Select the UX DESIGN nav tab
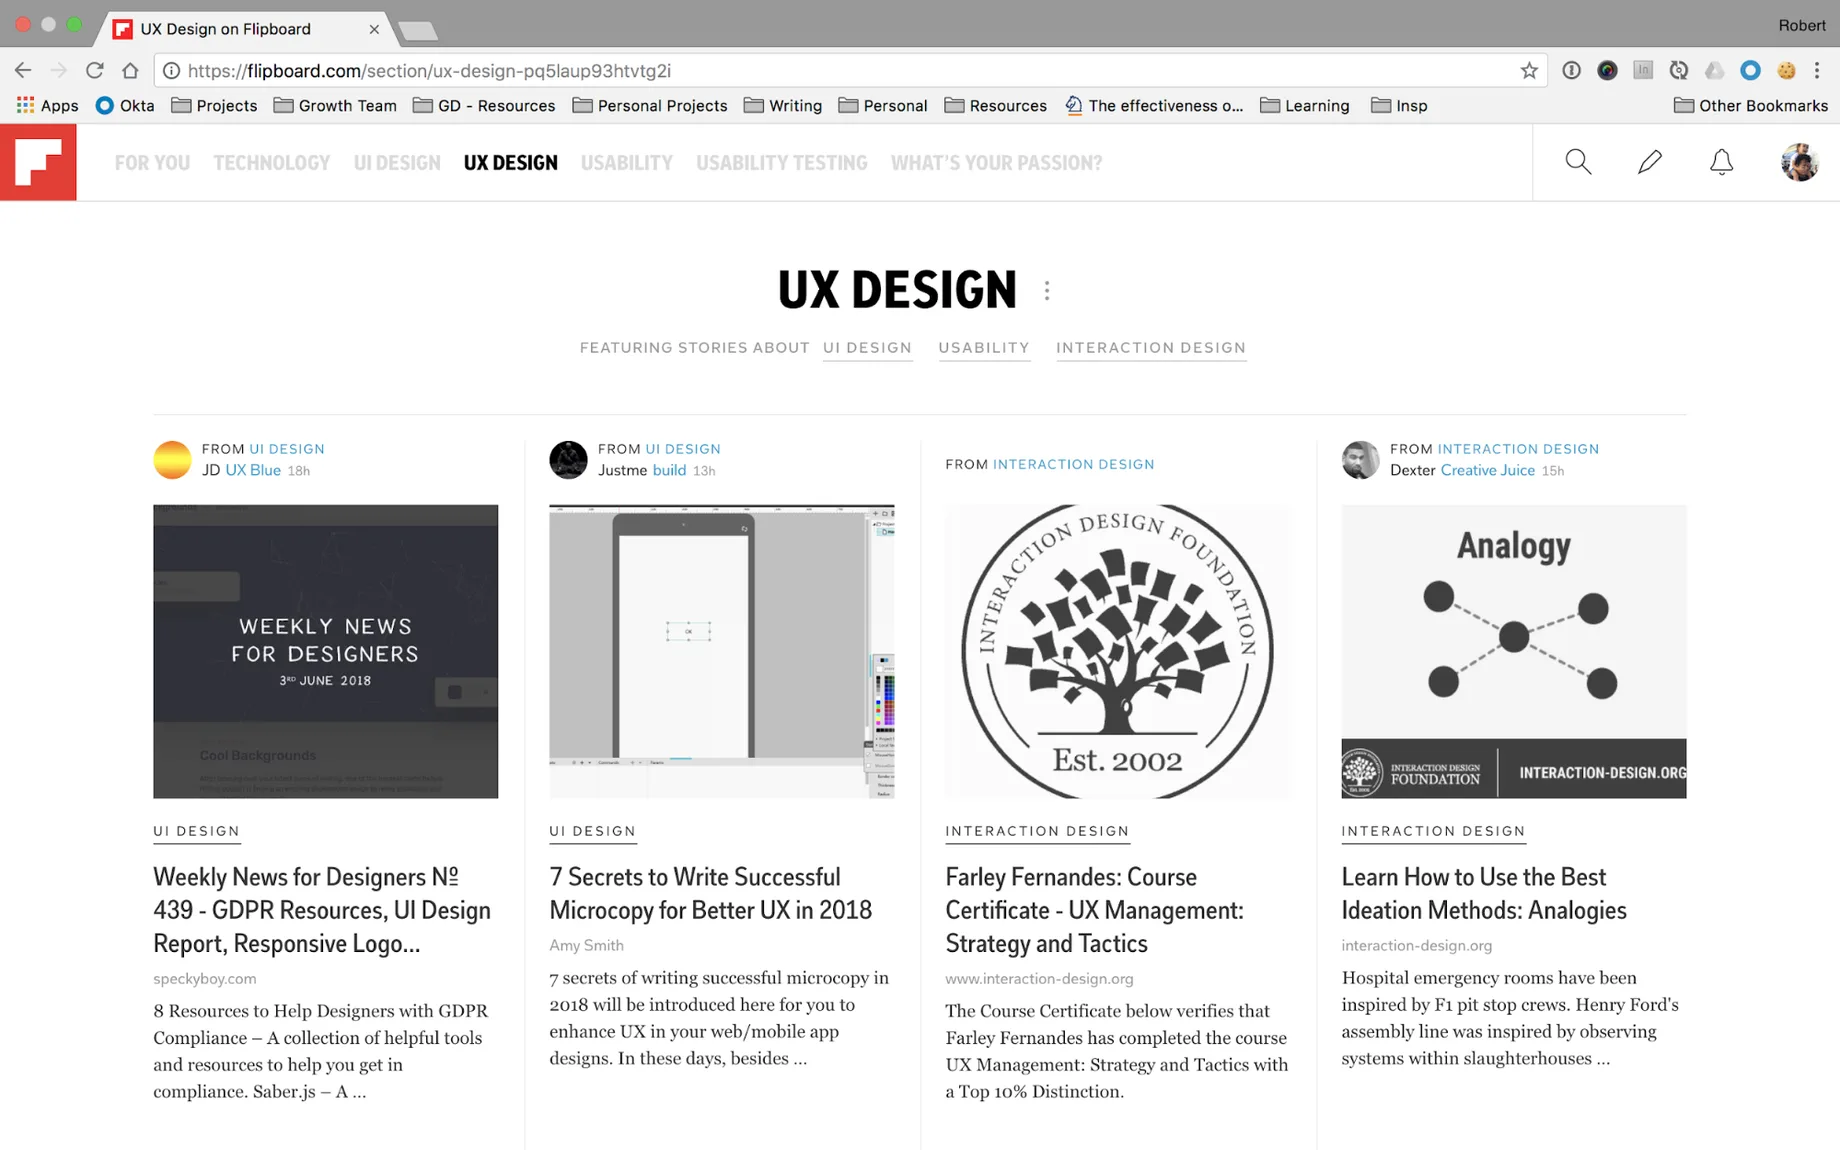This screenshot has height=1150, width=1840. [510, 162]
